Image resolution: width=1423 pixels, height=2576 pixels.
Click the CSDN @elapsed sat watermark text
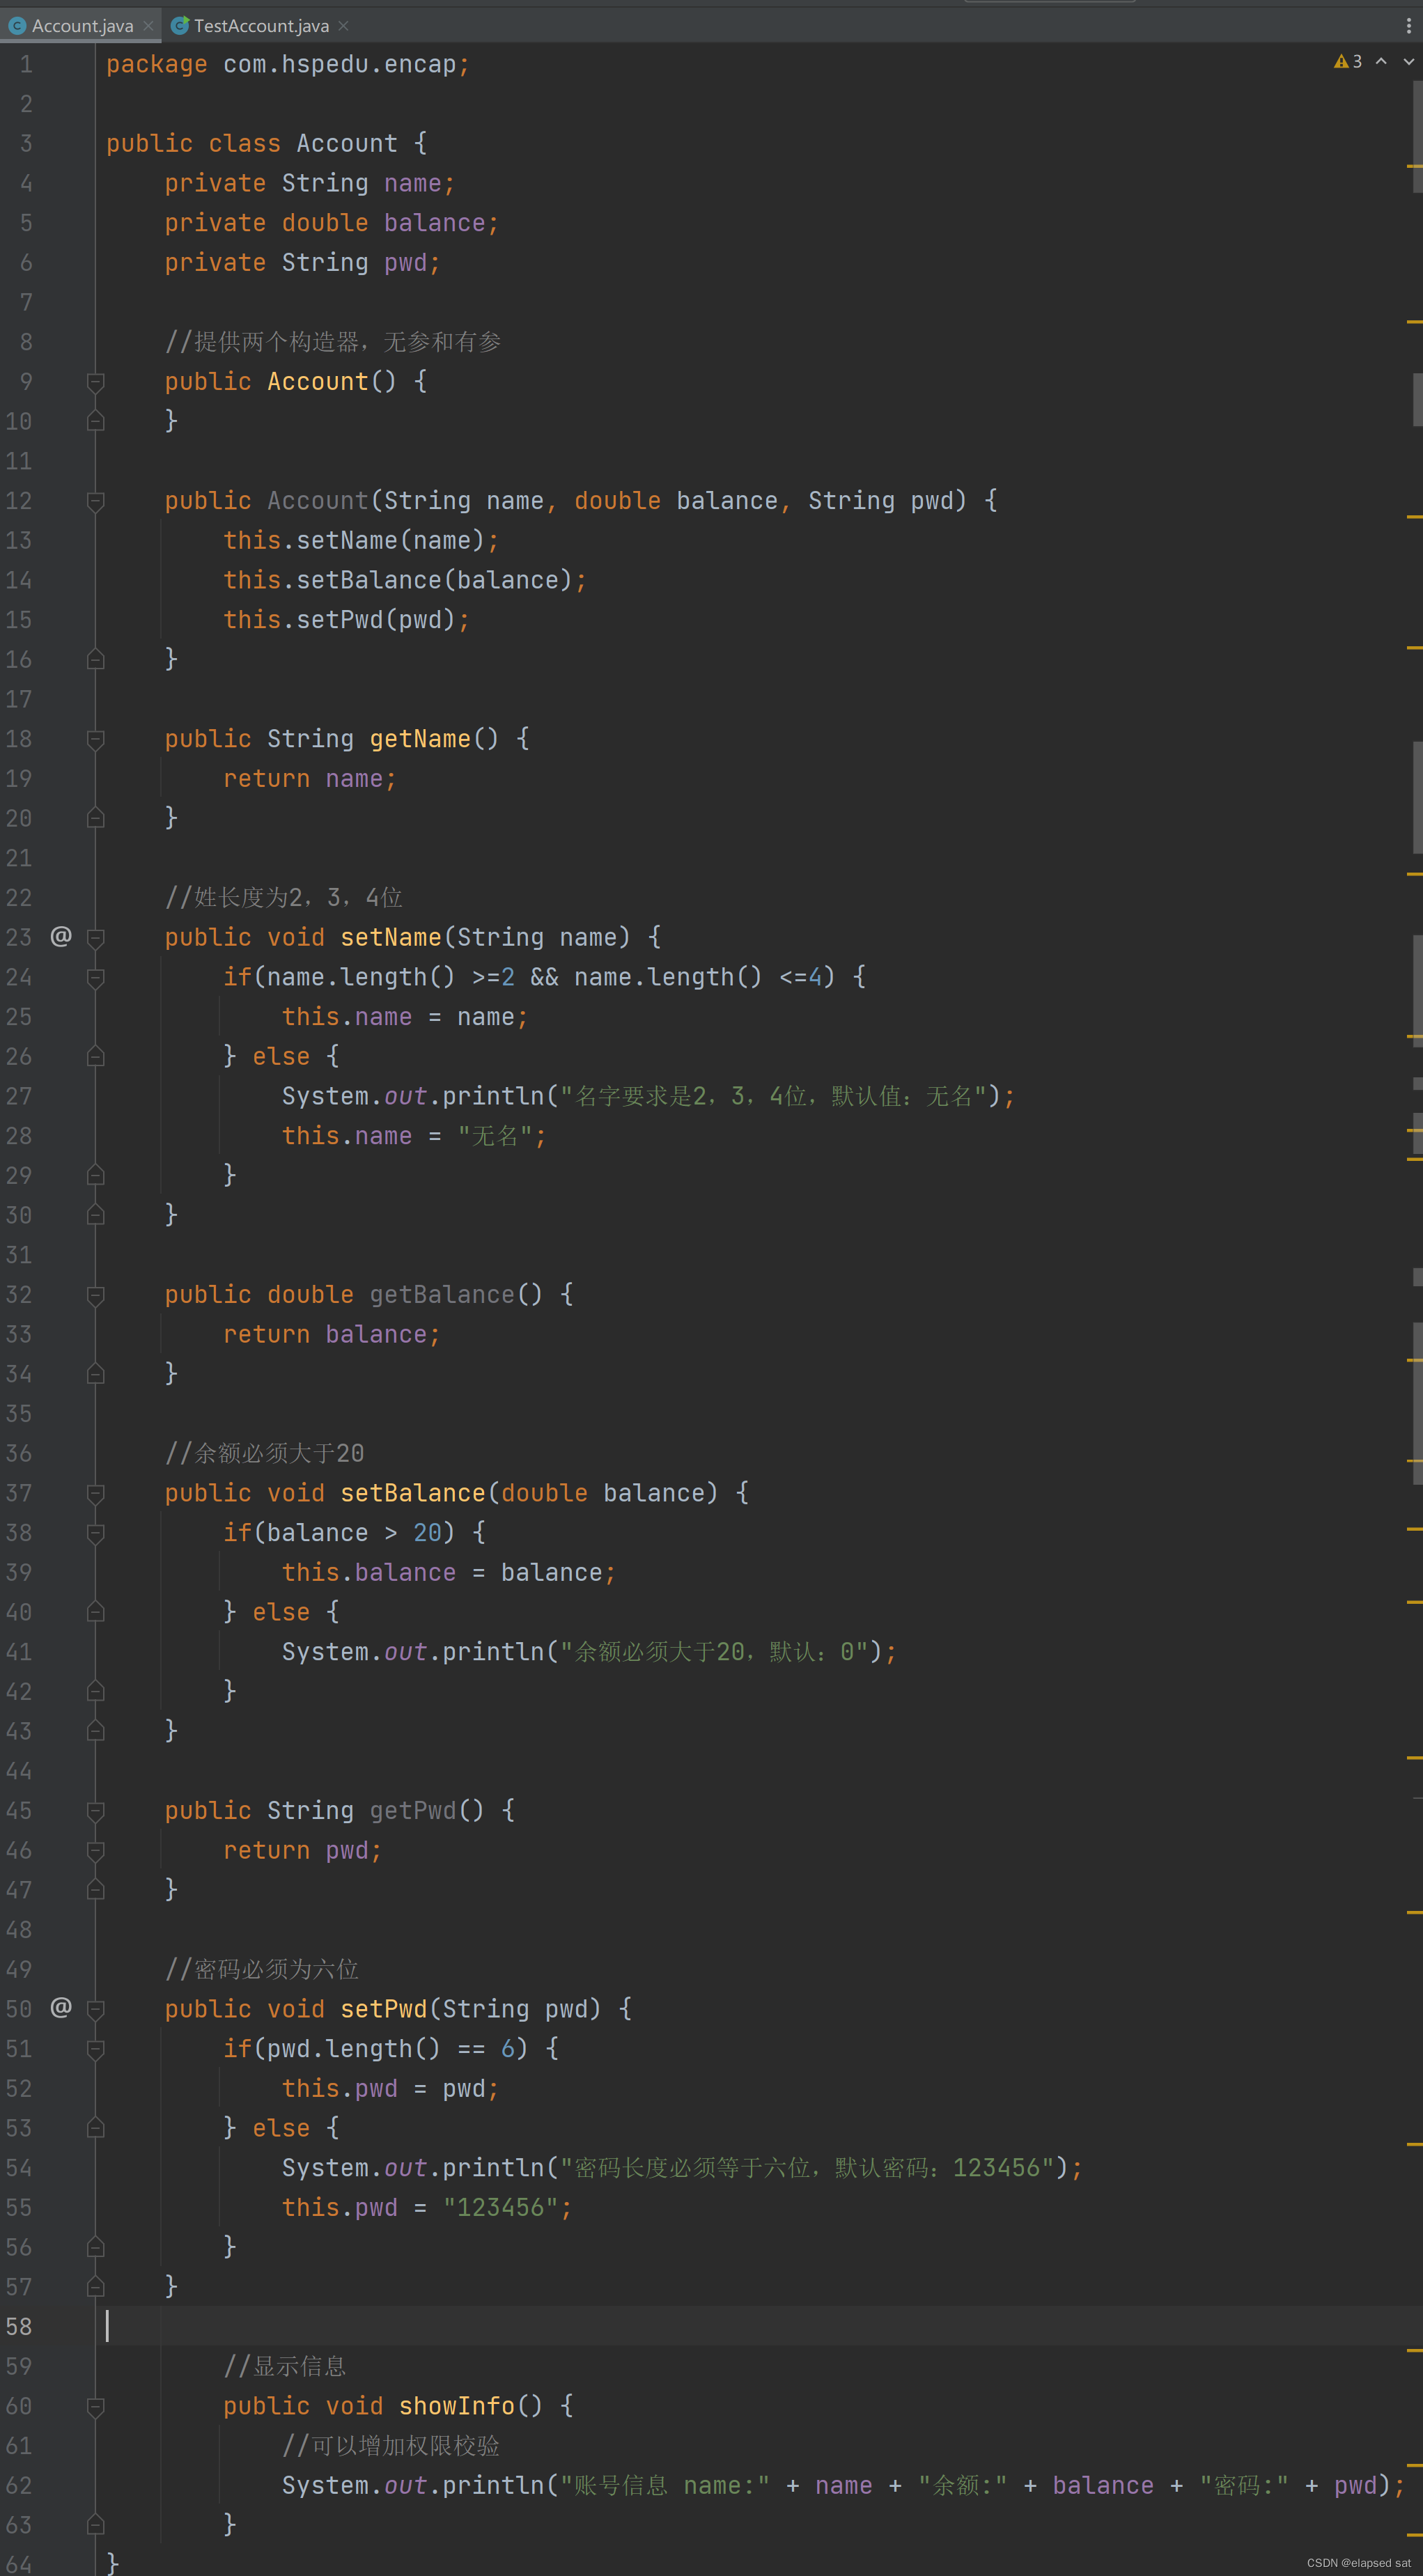[1358, 2563]
